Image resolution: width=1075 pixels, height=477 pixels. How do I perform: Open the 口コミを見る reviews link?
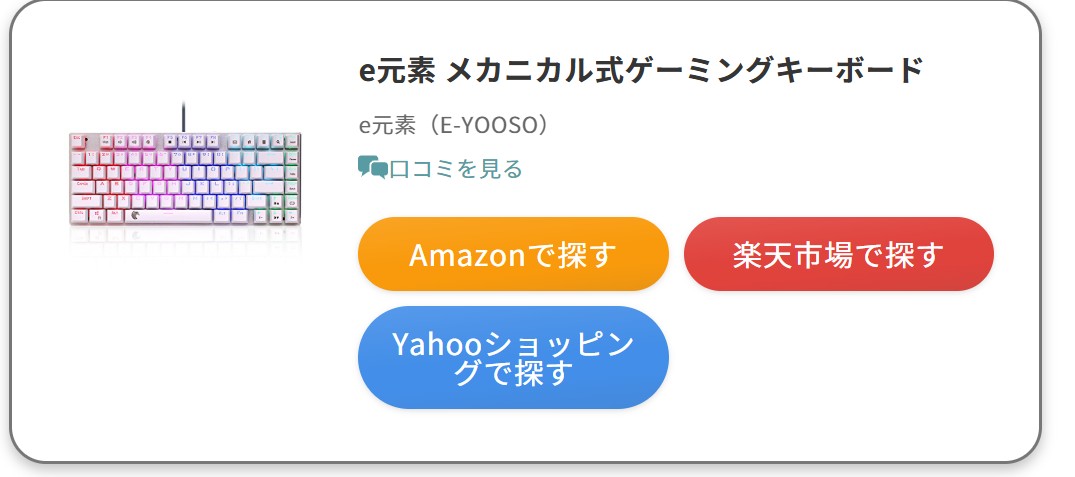pyautogui.click(x=440, y=169)
